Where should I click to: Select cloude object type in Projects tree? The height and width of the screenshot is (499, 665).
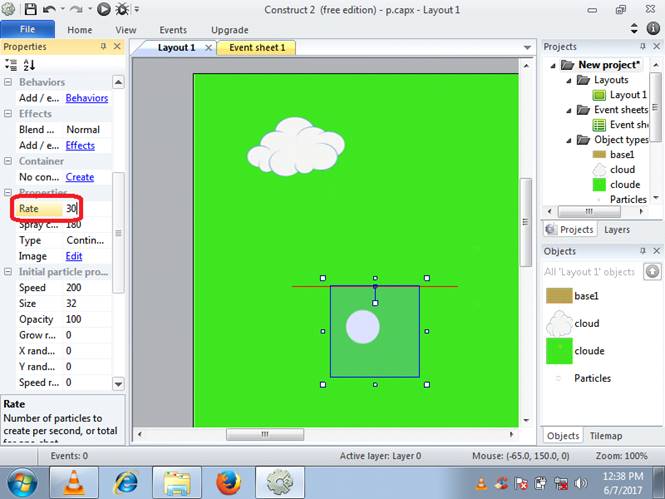point(616,184)
